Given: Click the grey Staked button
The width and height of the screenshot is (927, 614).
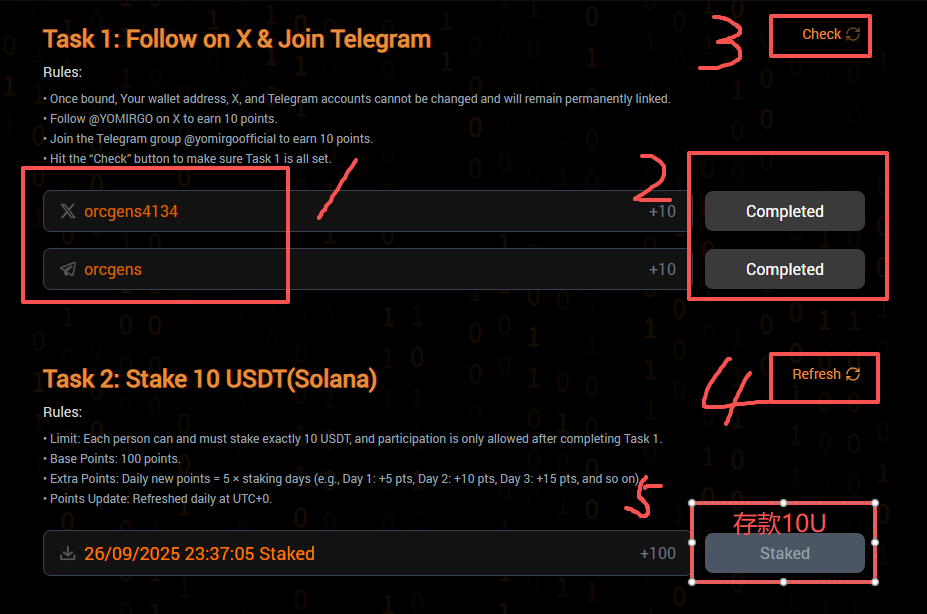Looking at the screenshot, I should tap(785, 553).
